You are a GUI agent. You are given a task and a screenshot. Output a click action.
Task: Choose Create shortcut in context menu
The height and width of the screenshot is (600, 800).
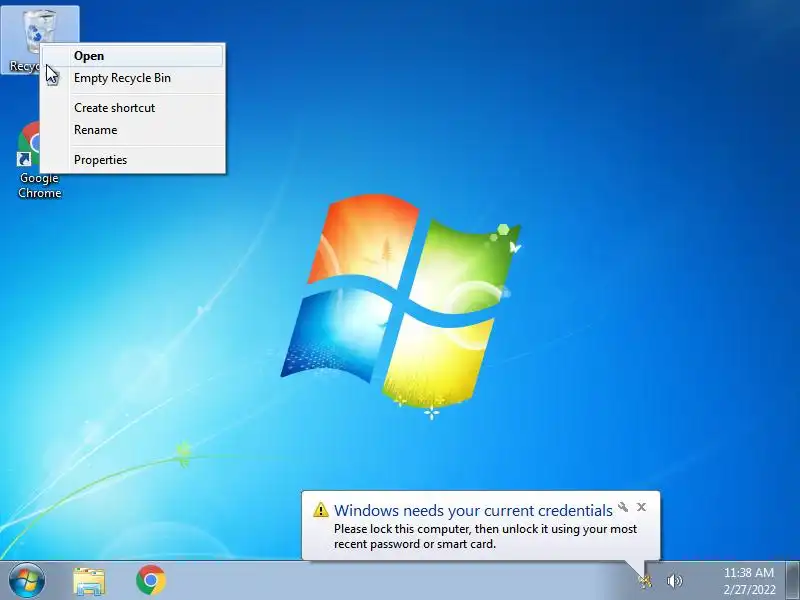pos(132,108)
